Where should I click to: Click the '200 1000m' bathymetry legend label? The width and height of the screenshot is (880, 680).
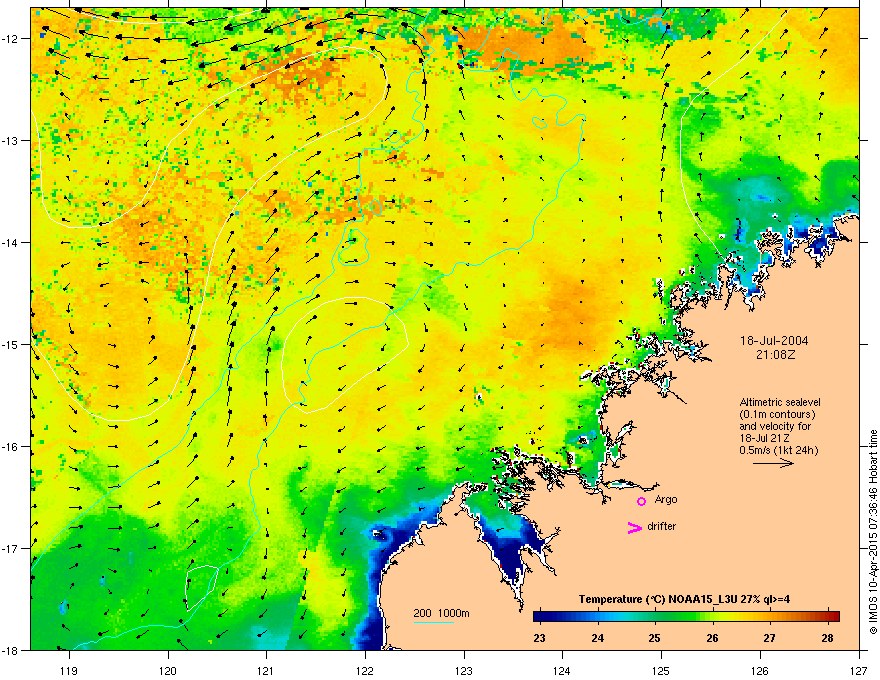441,613
